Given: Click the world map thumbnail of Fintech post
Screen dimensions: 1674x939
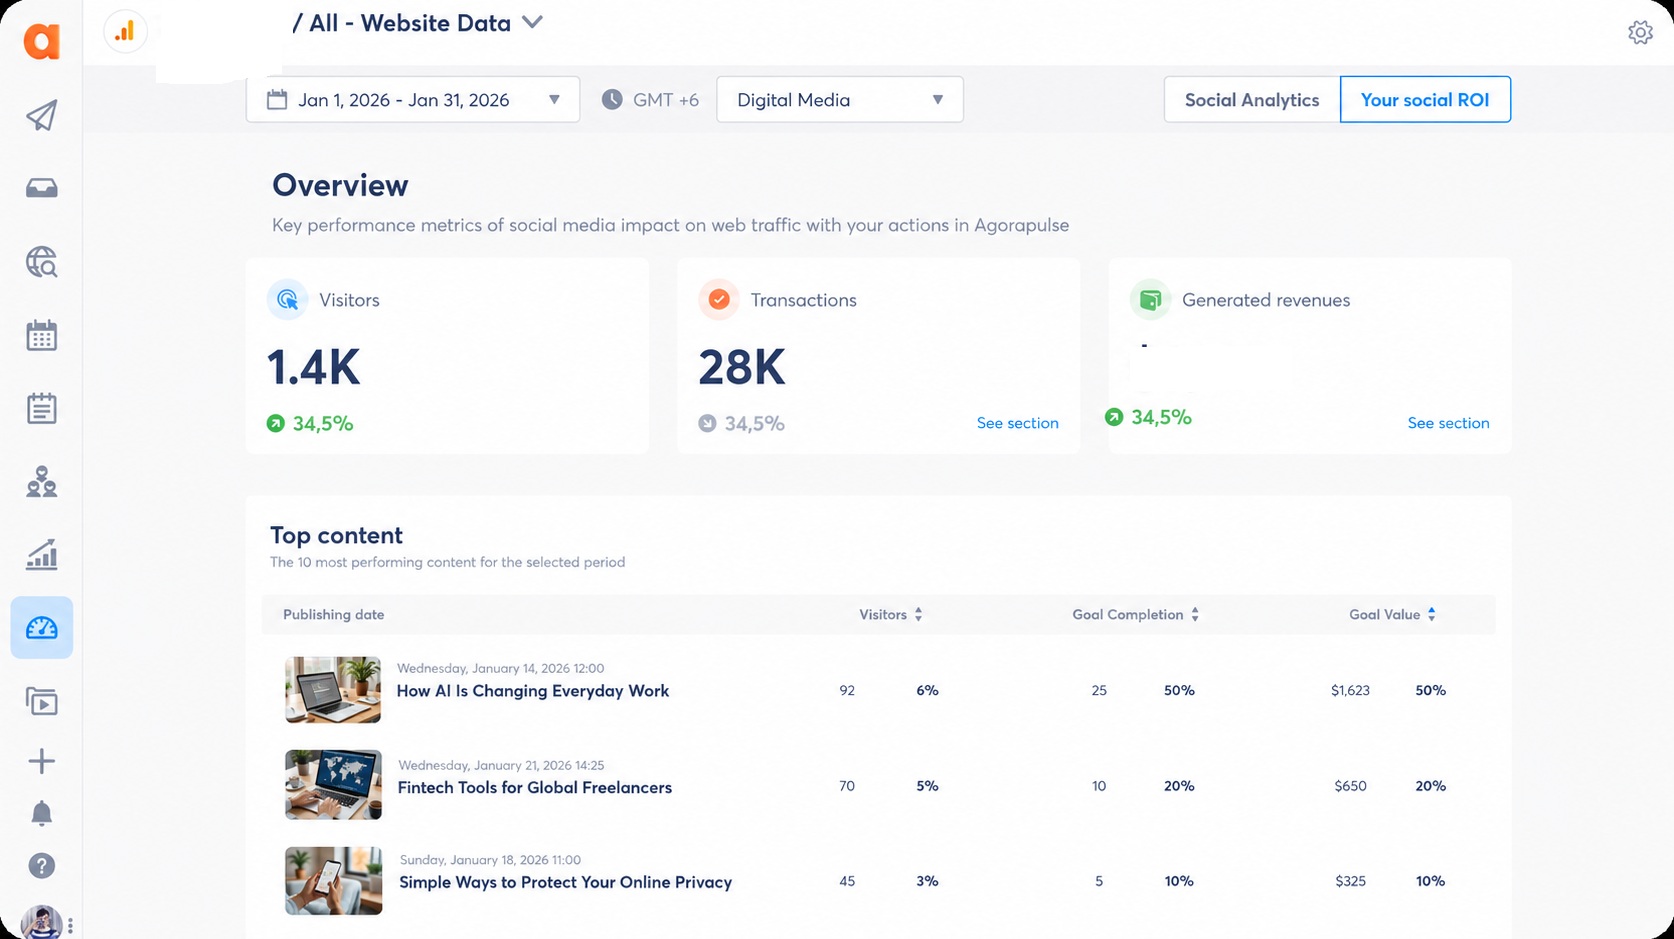Looking at the screenshot, I should click(x=333, y=785).
